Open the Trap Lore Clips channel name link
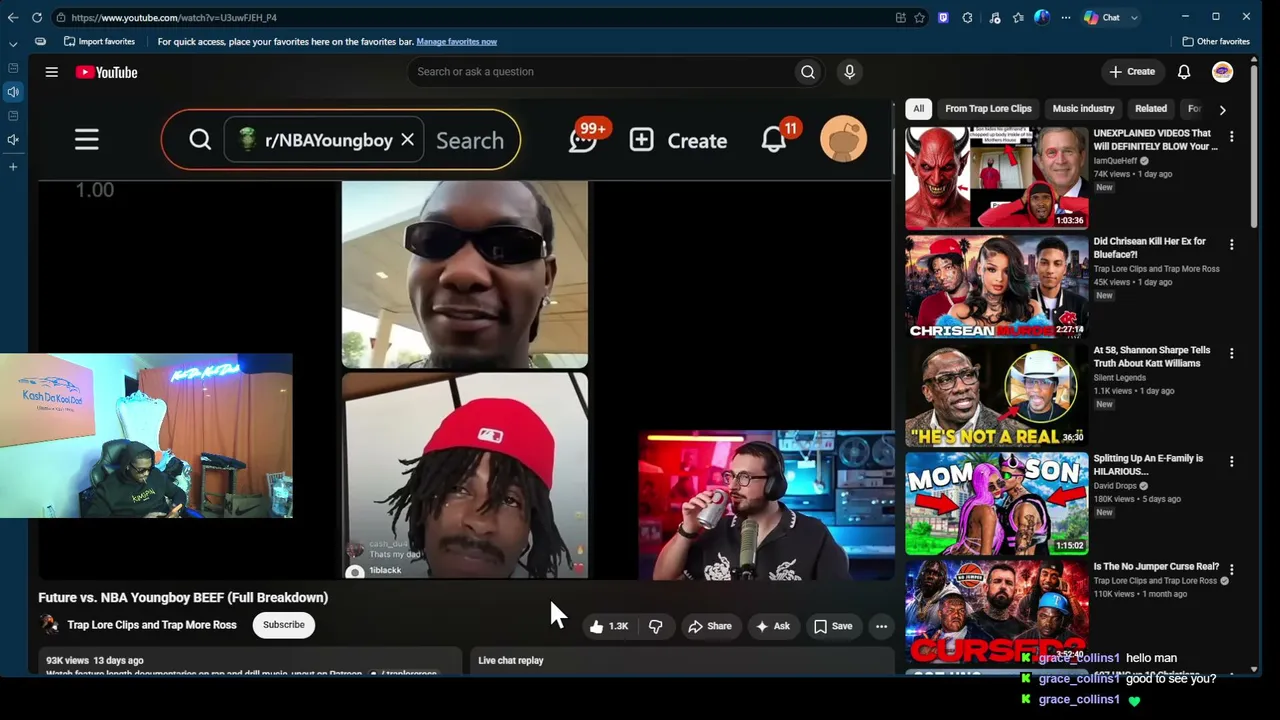The width and height of the screenshot is (1280, 720). (x=152, y=625)
